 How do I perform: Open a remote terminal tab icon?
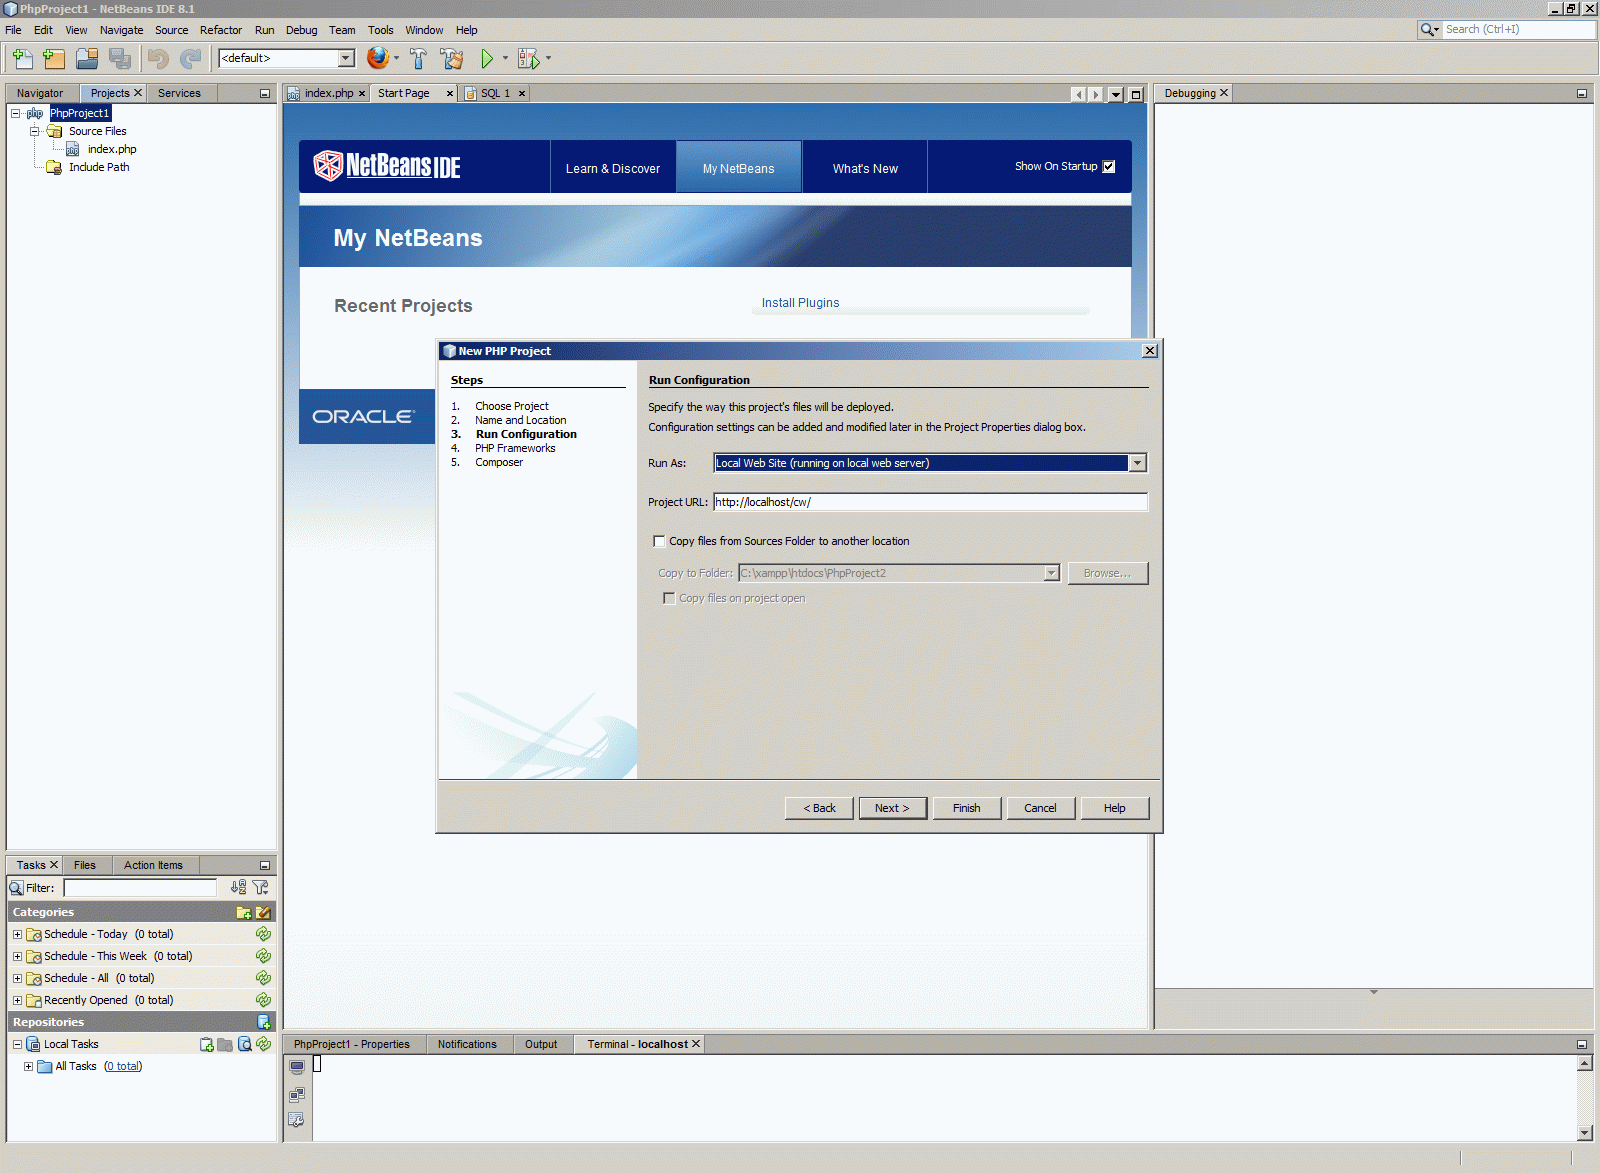297,1095
